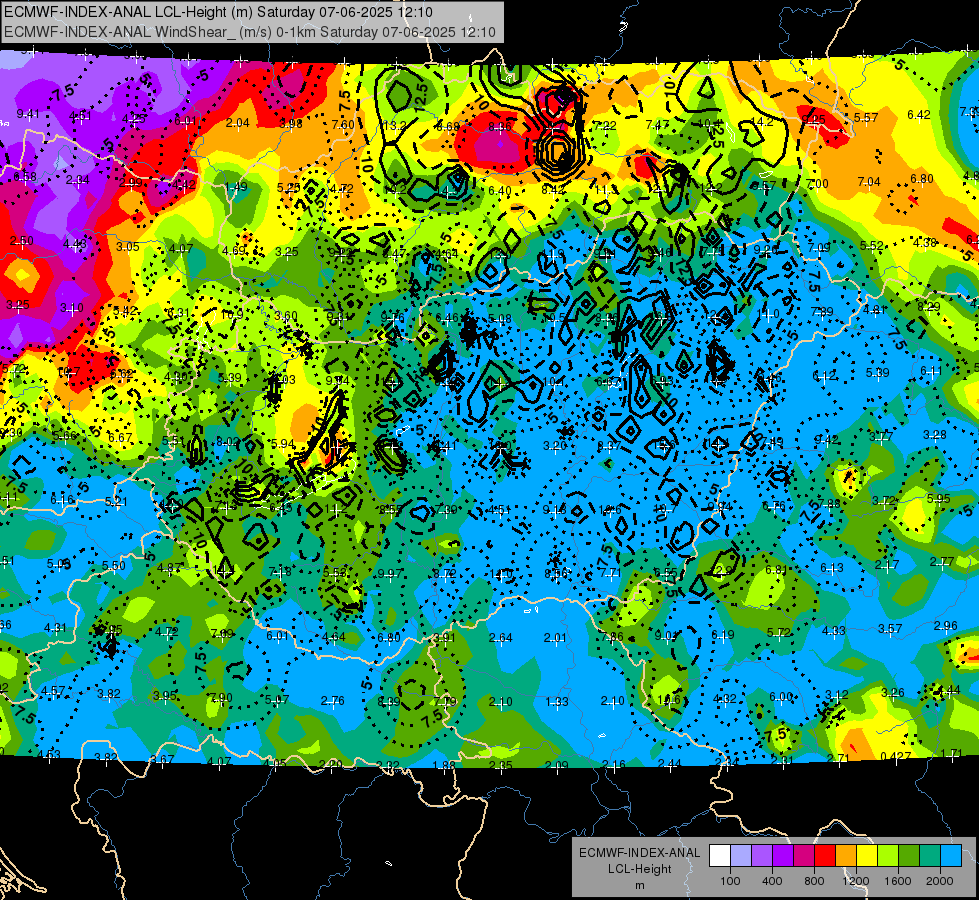Screen dimensions: 979x900
Task: Click the legend tick label 1200
Action: 855,881
